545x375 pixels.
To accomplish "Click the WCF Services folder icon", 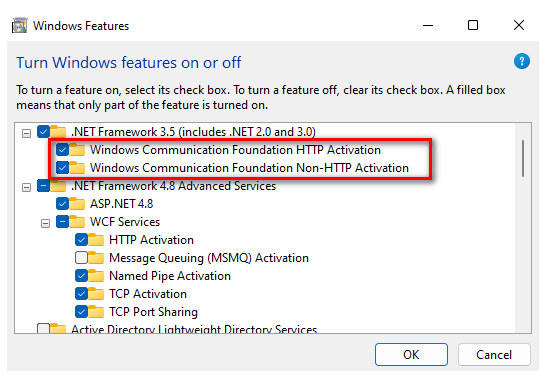I will click(x=77, y=222).
